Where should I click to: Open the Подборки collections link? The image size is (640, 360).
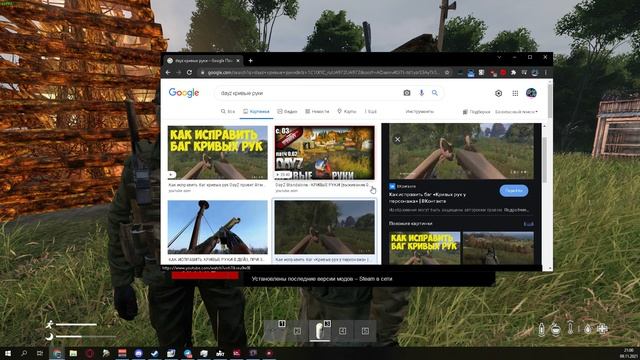476,111
